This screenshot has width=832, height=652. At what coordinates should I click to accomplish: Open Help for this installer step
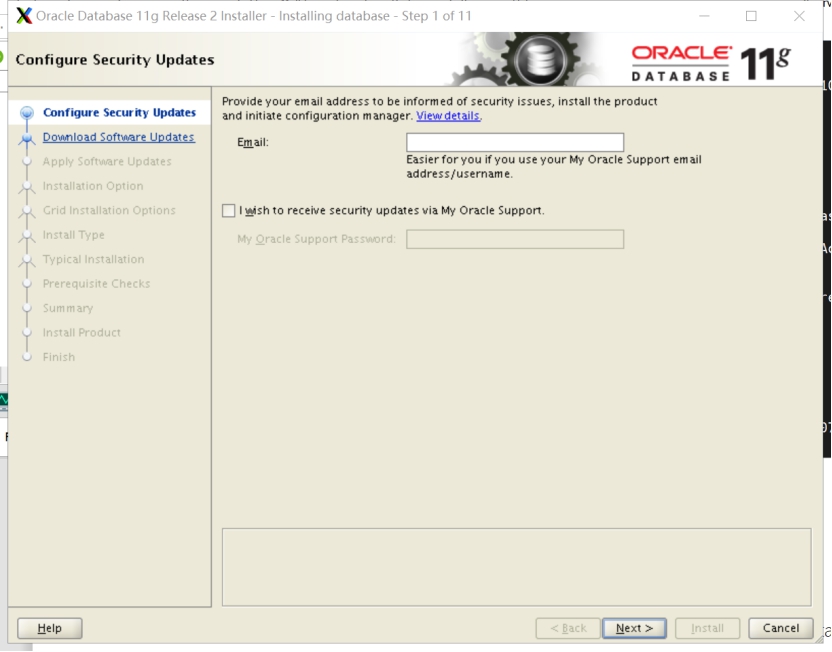(49, 628)
